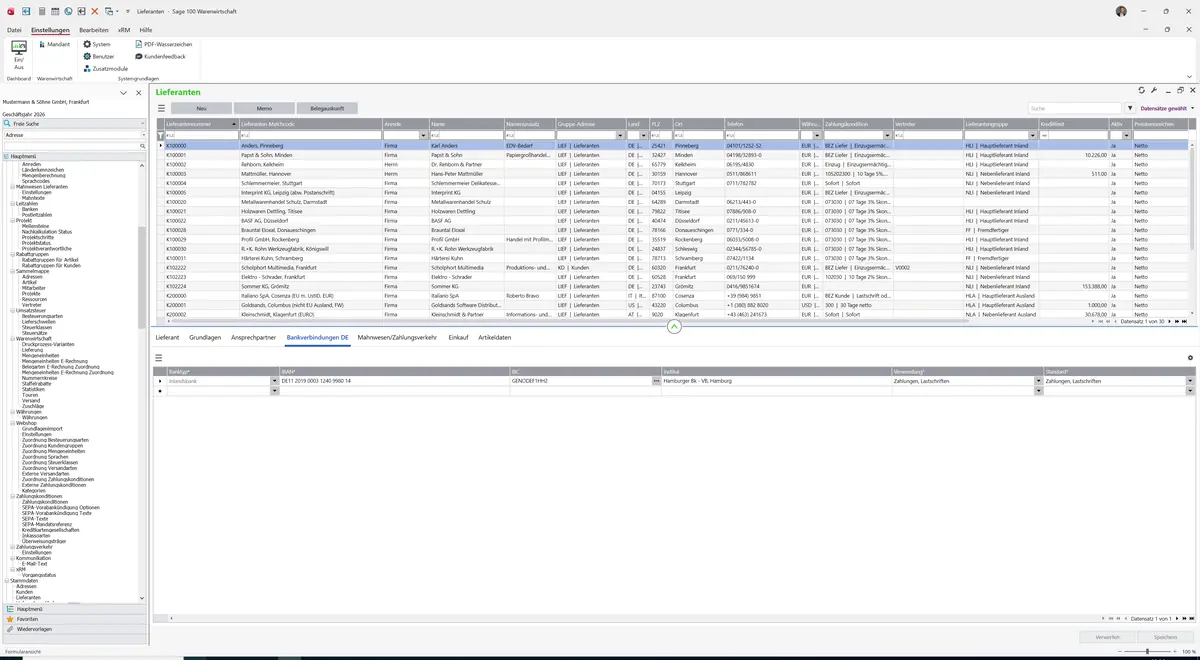Open Mandant settings in ribbon

coord(53,44)
